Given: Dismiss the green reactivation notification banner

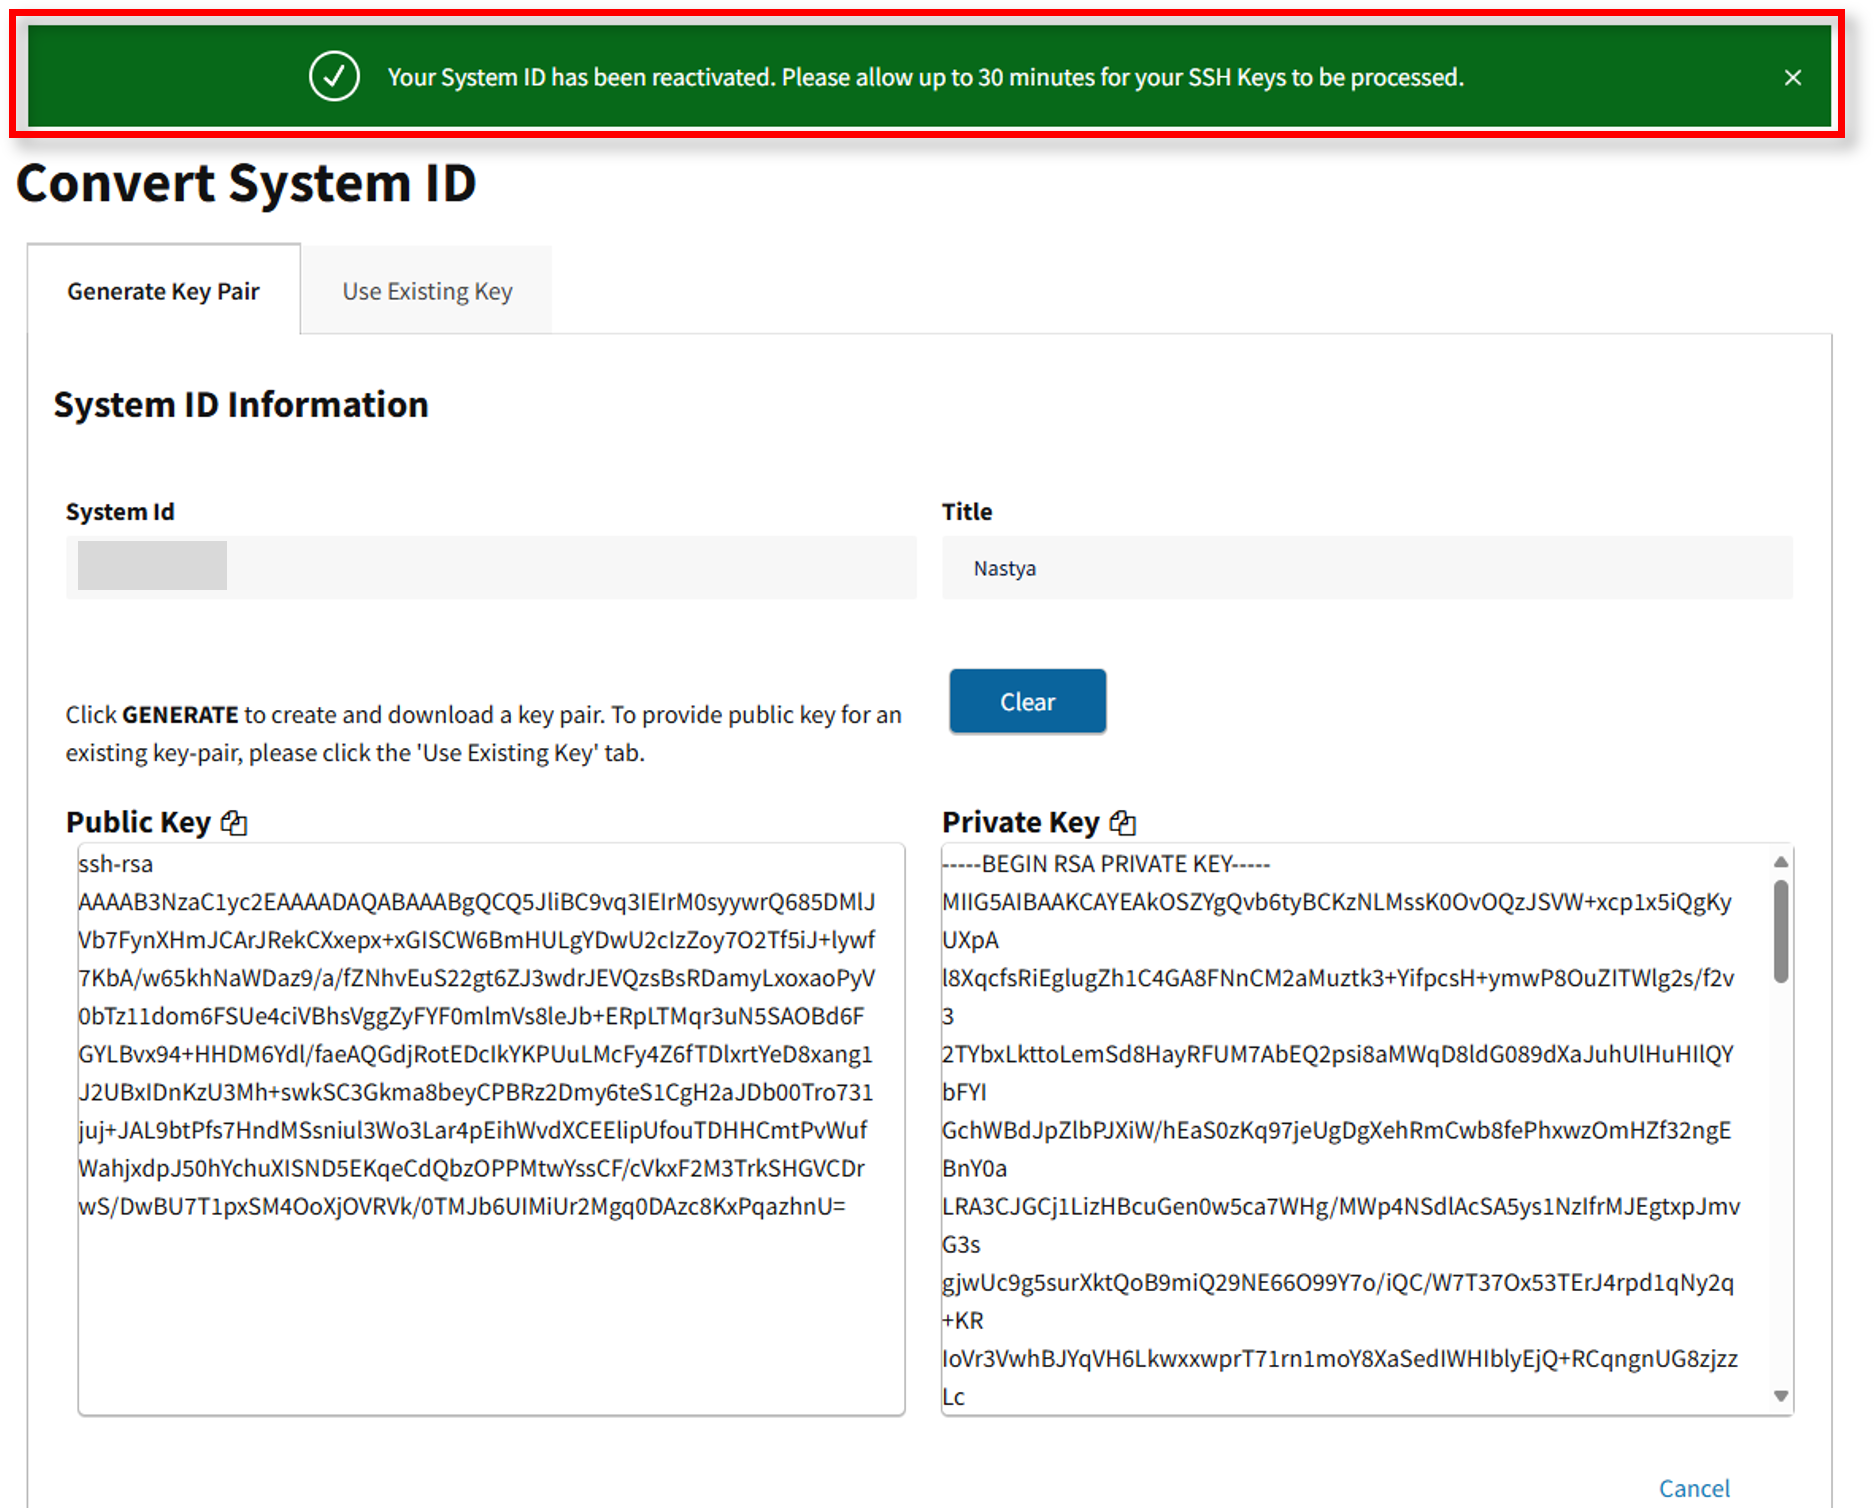Looking at the screenshot, I should 1792,78.
